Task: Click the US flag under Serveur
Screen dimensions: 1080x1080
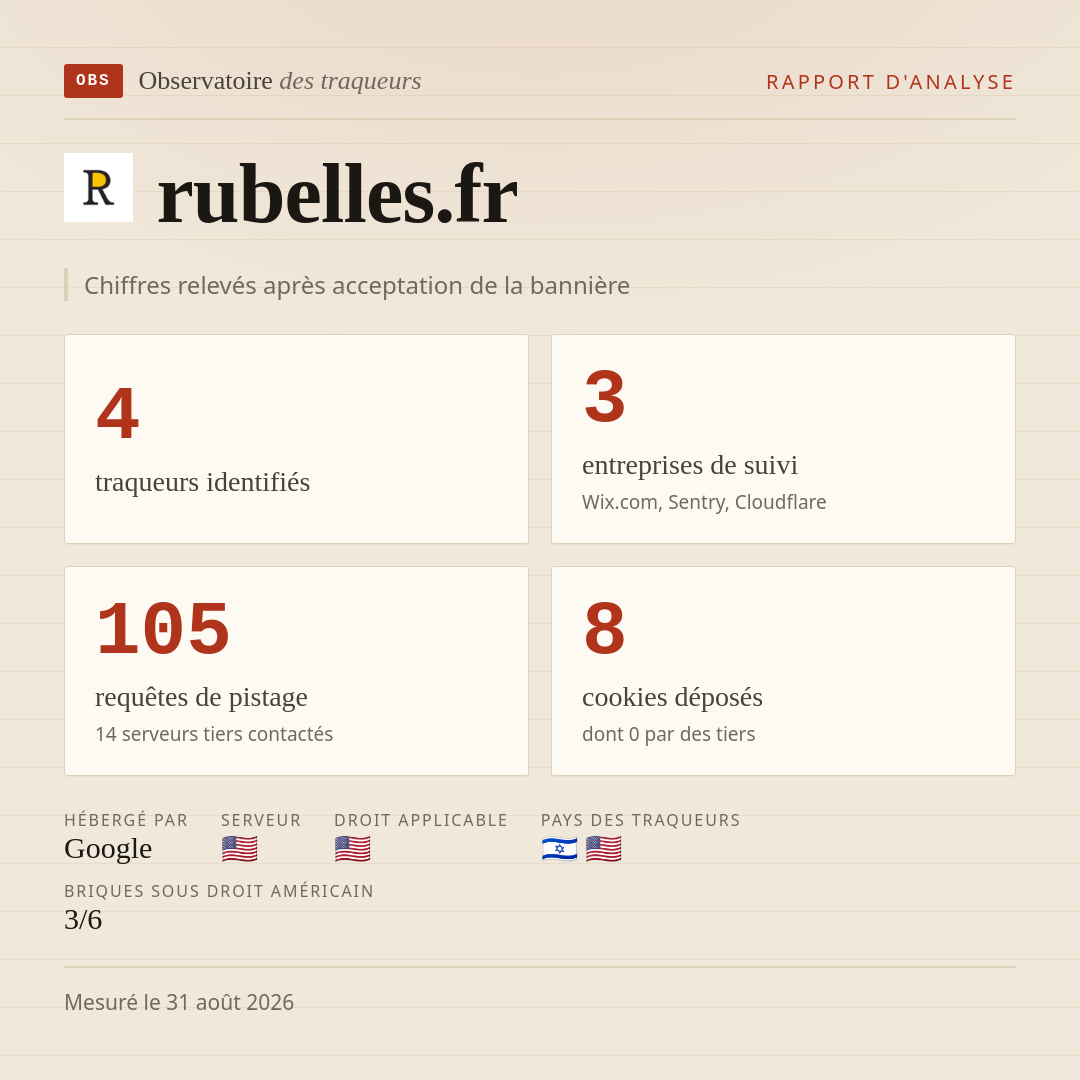Action: coord(240,849)
